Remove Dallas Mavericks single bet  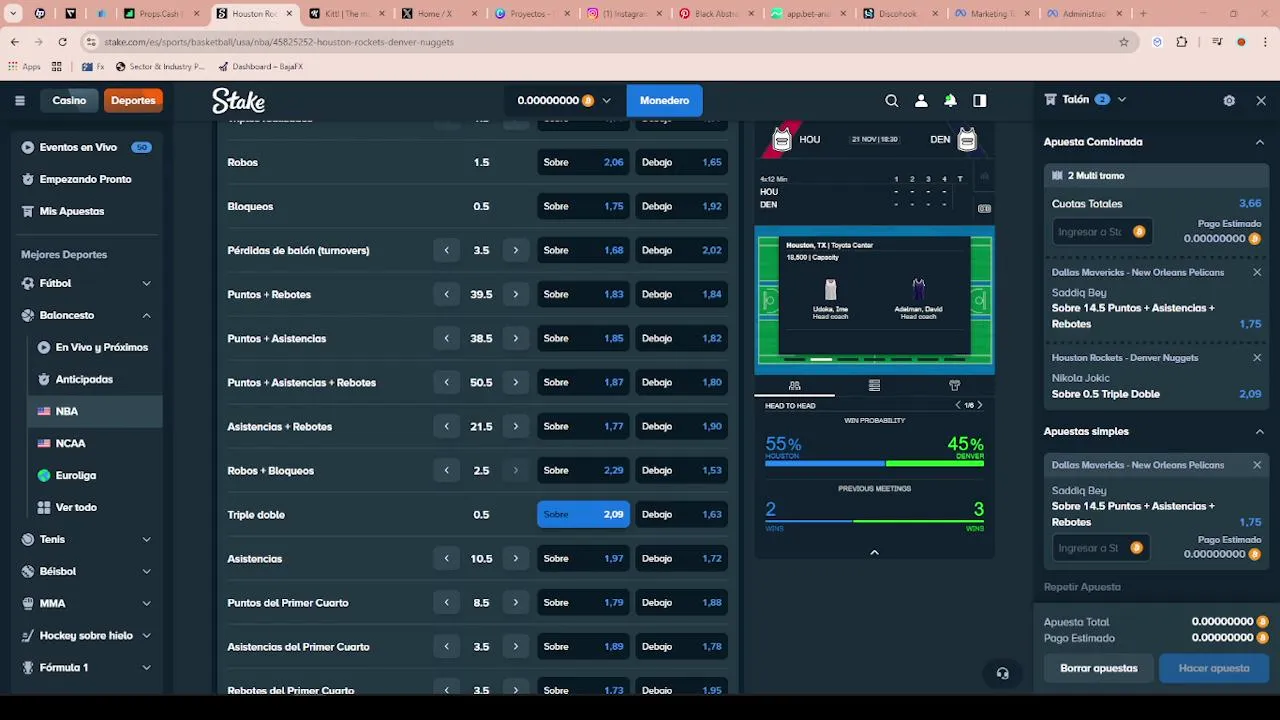(x=1257, y=465)
